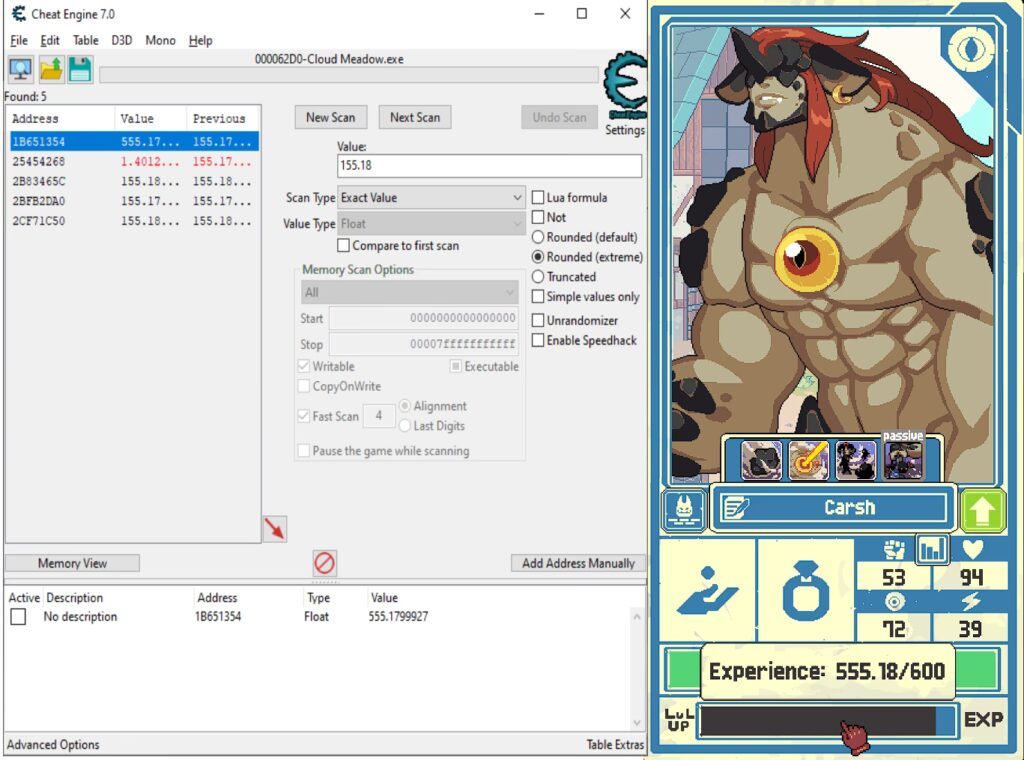Open the process selector computer icon

(x=20, y=70)
